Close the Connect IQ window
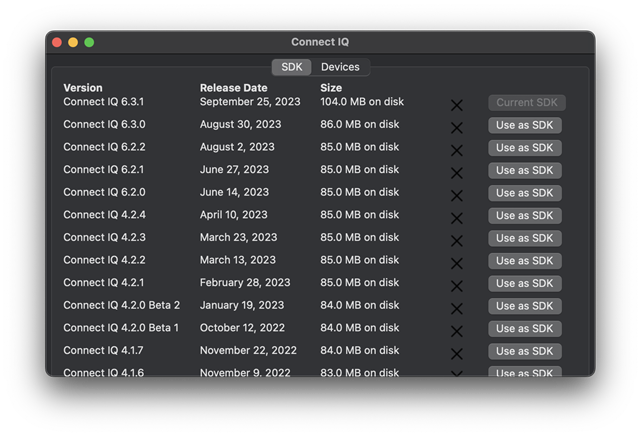Image resolution: width=640 pixels, height=436 pixels. point(57,42)
